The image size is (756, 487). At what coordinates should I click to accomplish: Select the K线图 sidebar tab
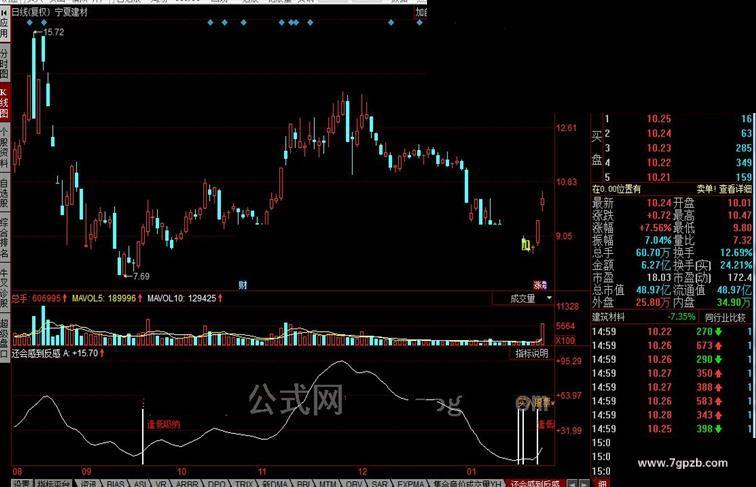[x=4, y=104]
